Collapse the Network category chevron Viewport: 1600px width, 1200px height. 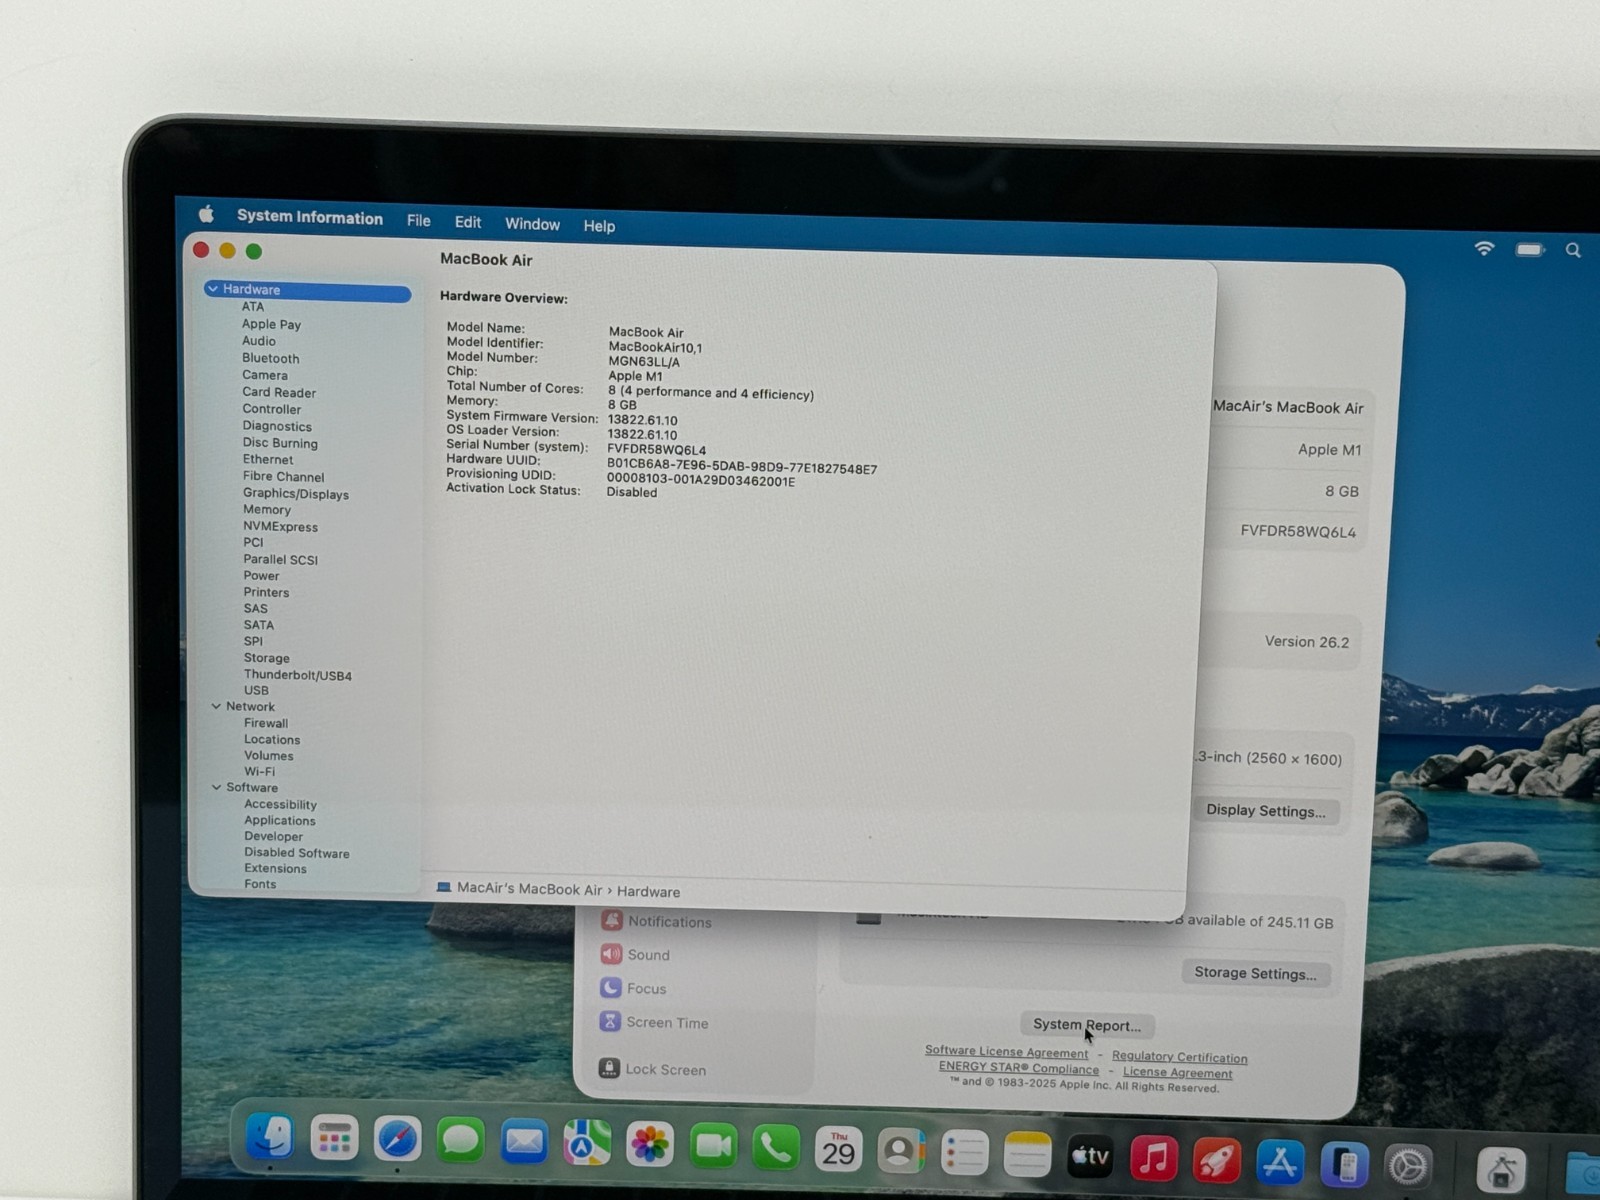tap(216, 706)
